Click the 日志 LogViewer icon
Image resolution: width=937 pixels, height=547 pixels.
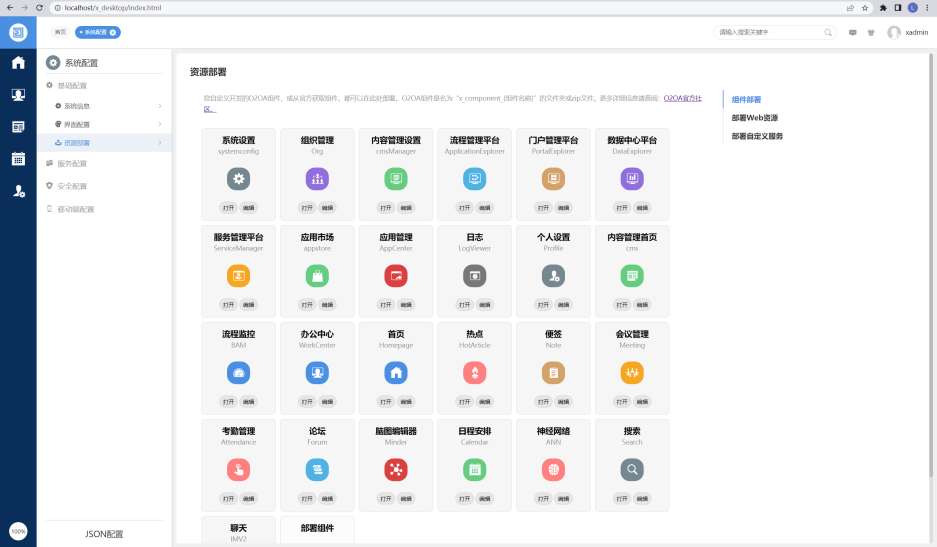coord(474,276)
